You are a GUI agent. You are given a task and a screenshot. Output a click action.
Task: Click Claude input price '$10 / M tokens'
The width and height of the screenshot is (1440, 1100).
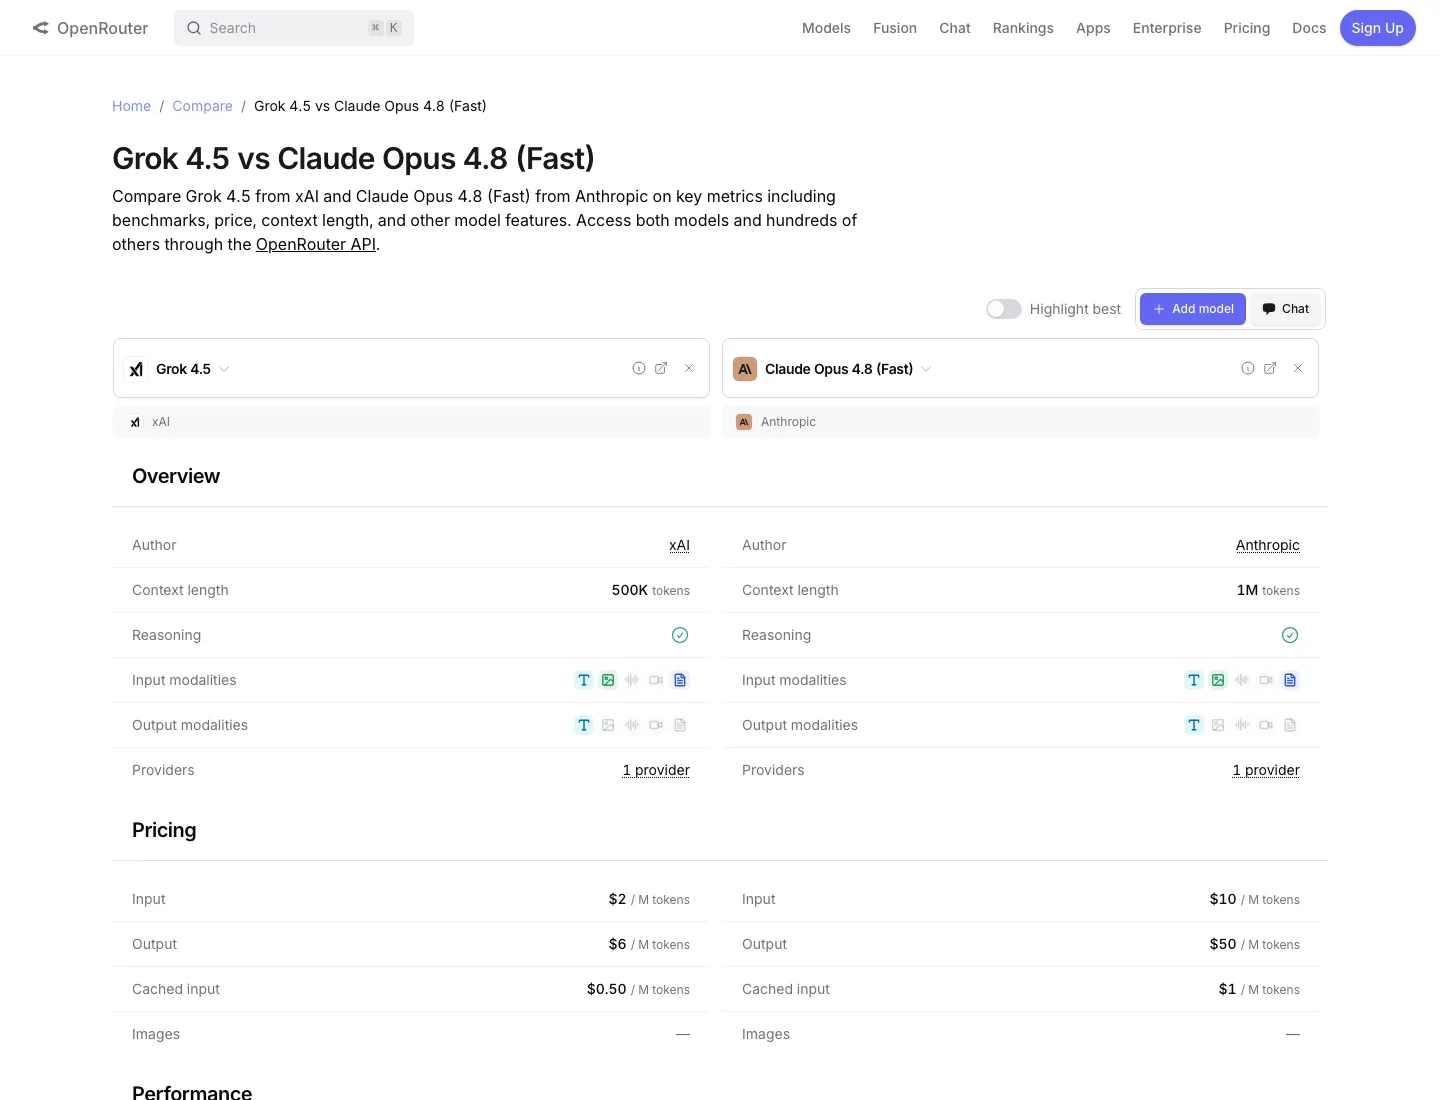tap(1255, 899)
